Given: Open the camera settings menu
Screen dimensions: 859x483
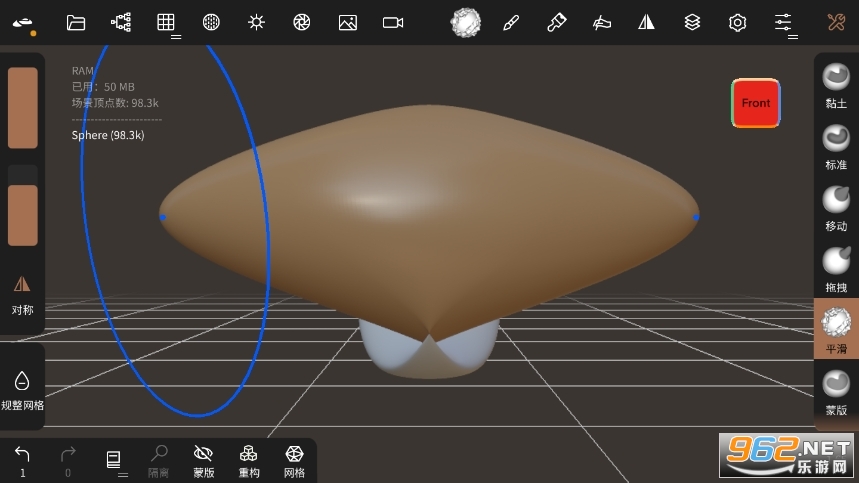Looking at the screenshot, I should (393, 22).
